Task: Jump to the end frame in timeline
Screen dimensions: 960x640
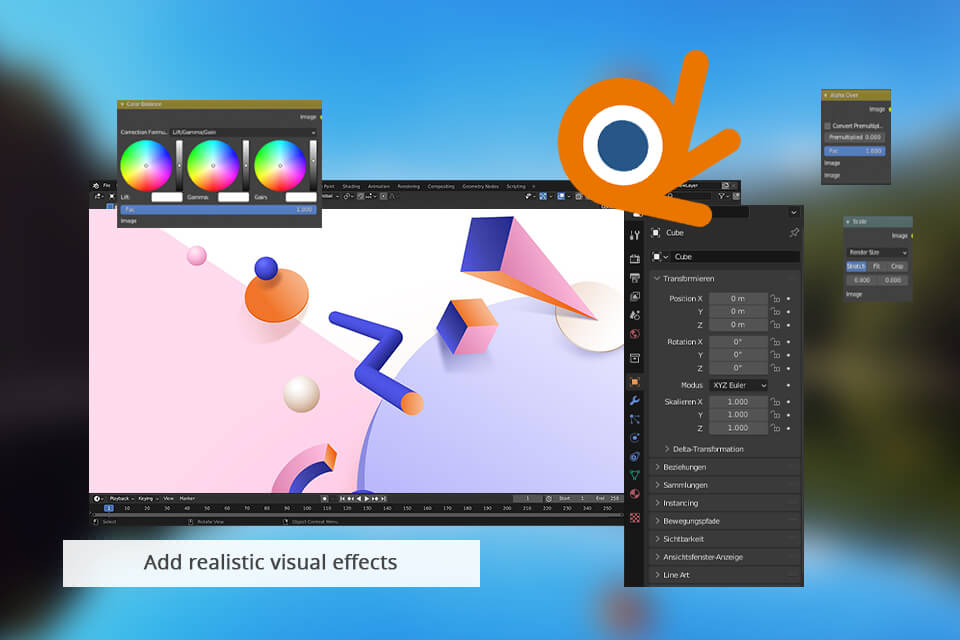Action: [383, 499]
